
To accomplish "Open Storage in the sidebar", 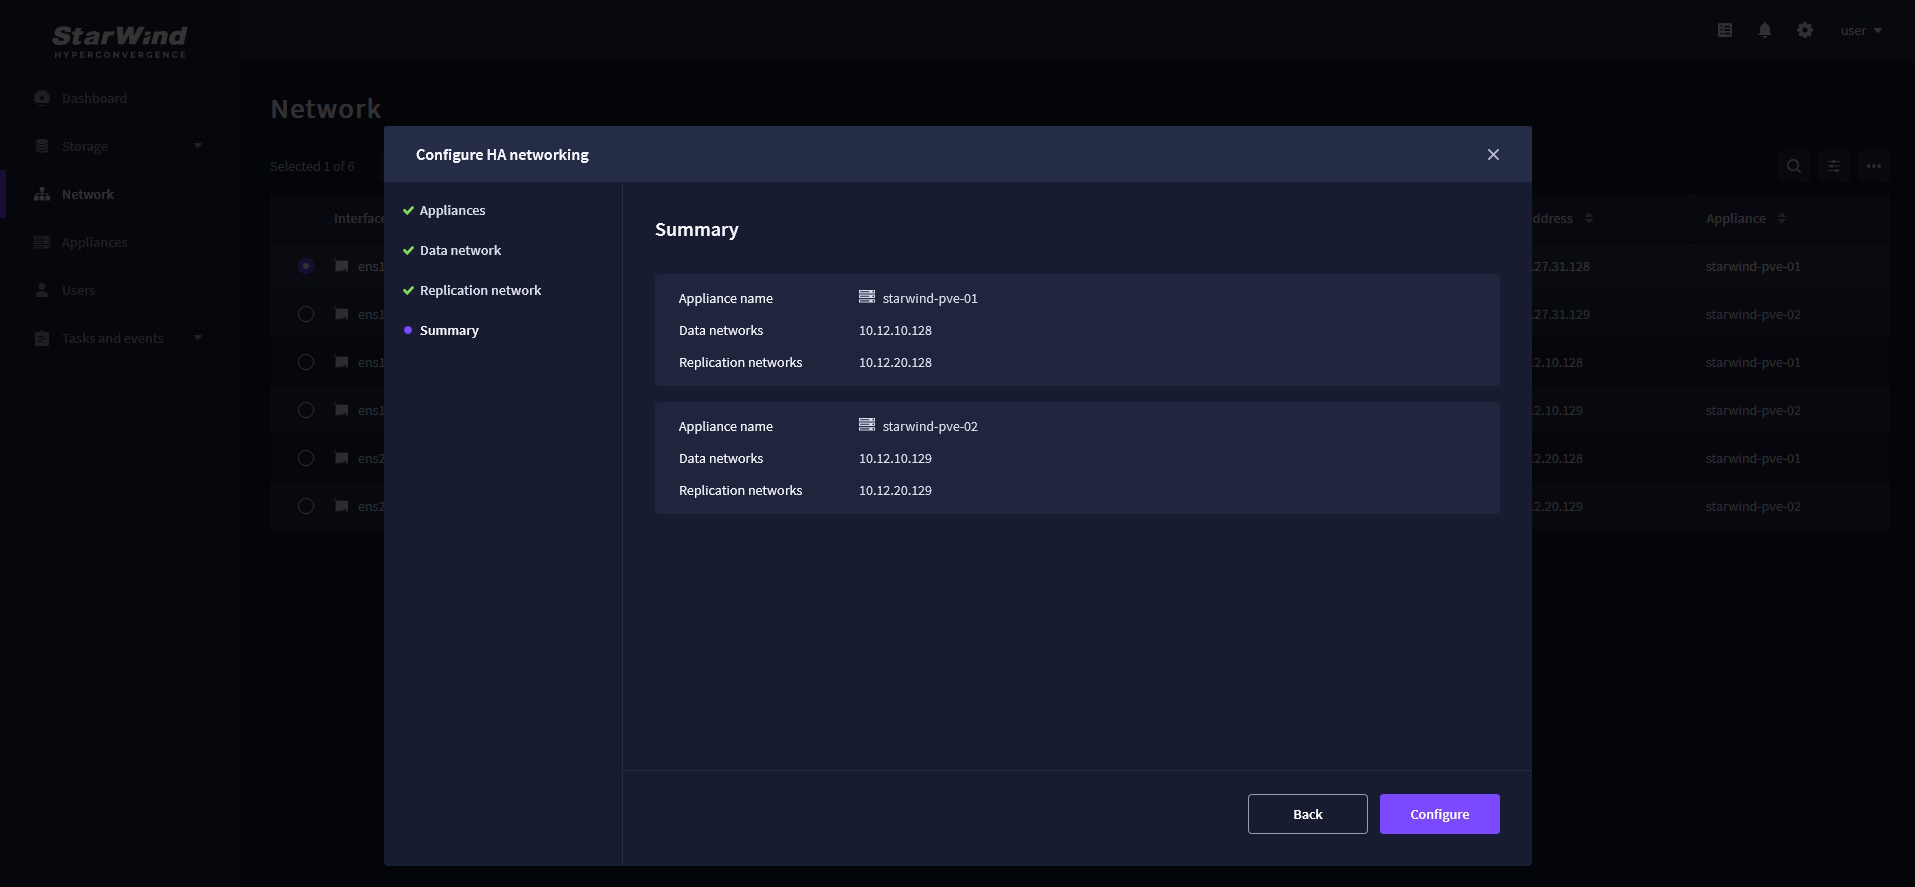I will pos(85,146).
